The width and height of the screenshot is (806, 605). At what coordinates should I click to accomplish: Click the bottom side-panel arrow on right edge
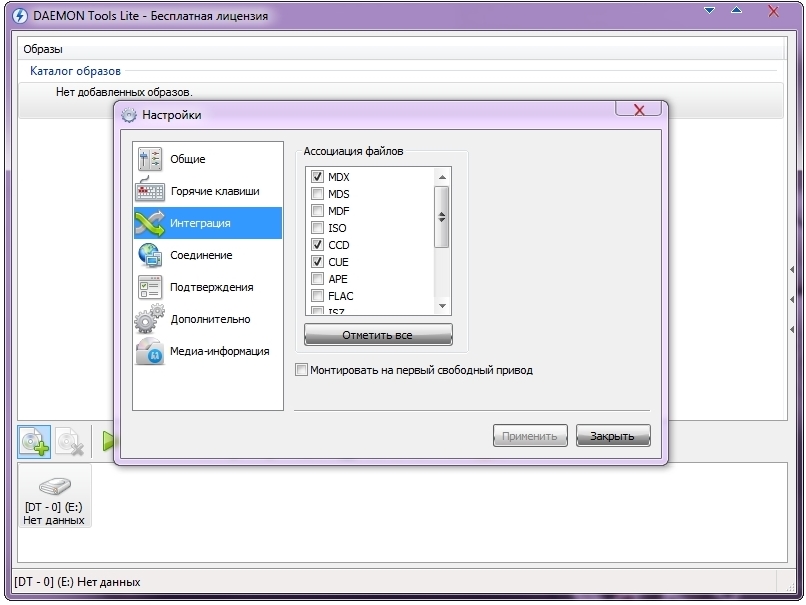[792, 329]
